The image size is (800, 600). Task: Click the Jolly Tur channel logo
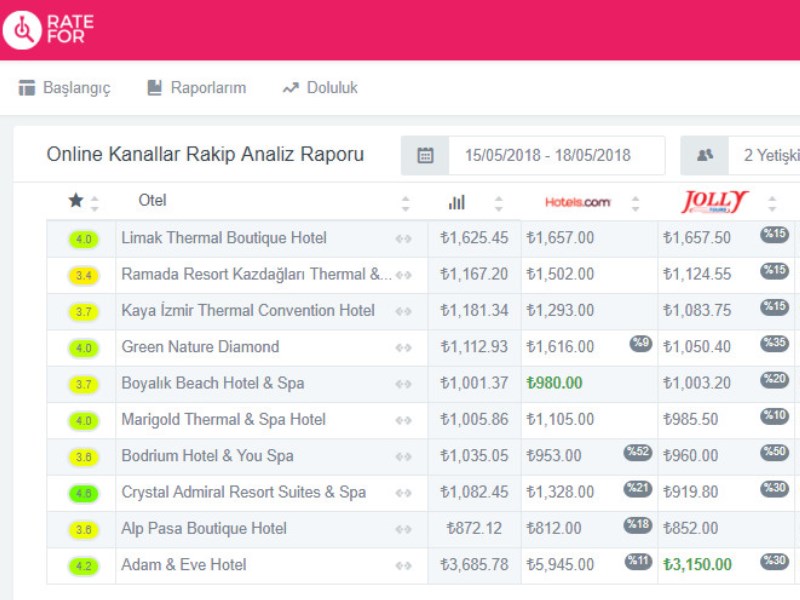click(x=714, y=202)
